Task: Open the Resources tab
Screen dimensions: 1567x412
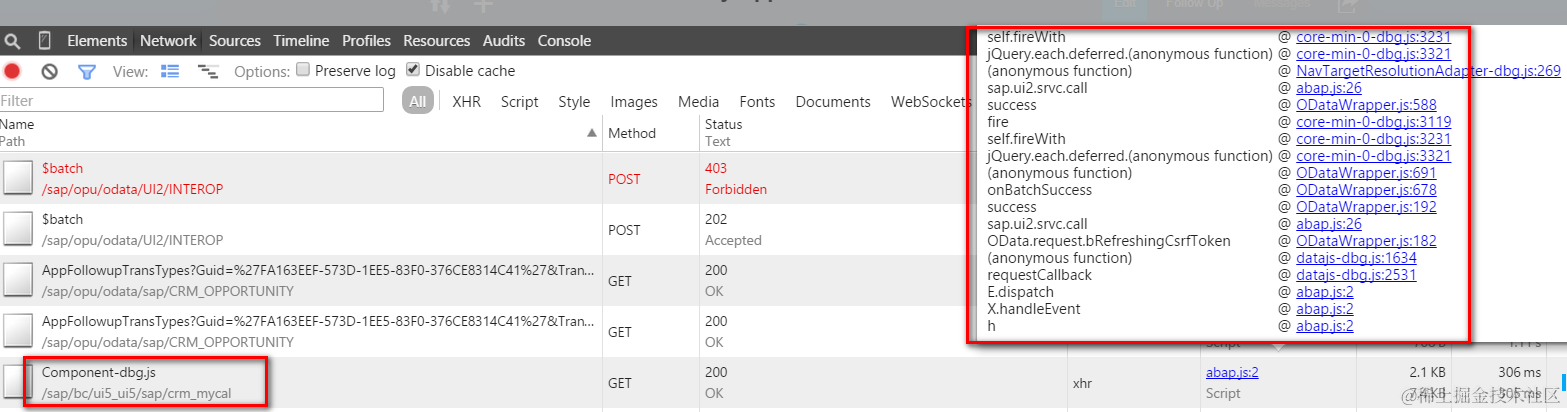Action: [x=437, y=41]
